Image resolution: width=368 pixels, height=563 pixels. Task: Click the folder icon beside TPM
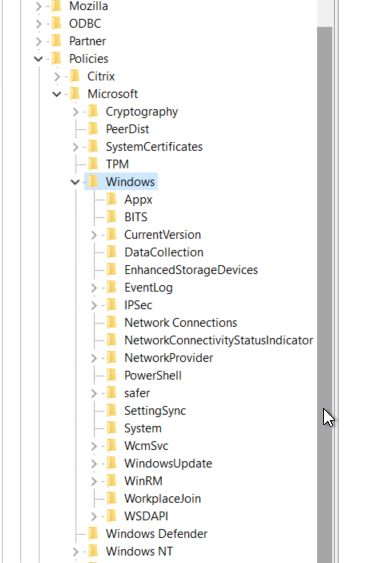pos(93,164)
